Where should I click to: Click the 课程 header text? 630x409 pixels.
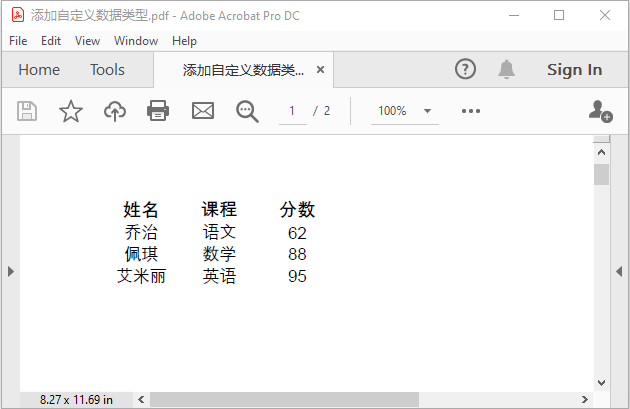click(219, 209)
